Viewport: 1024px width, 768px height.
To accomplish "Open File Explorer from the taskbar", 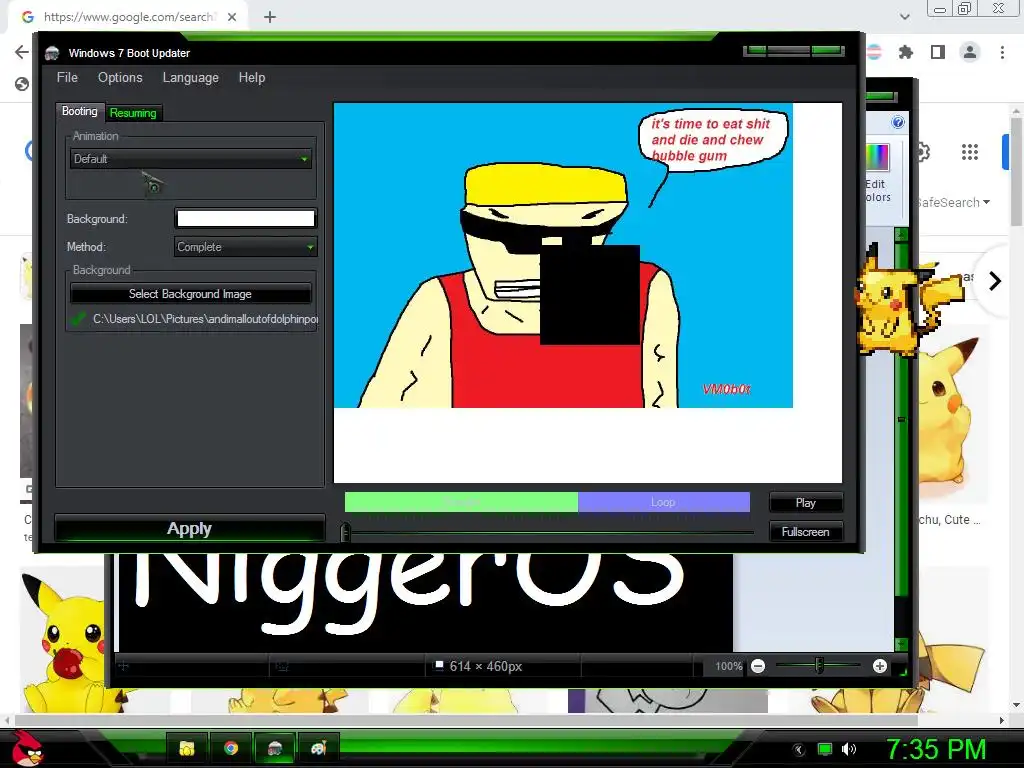I will pyautogui.click(x=187, y=748).
